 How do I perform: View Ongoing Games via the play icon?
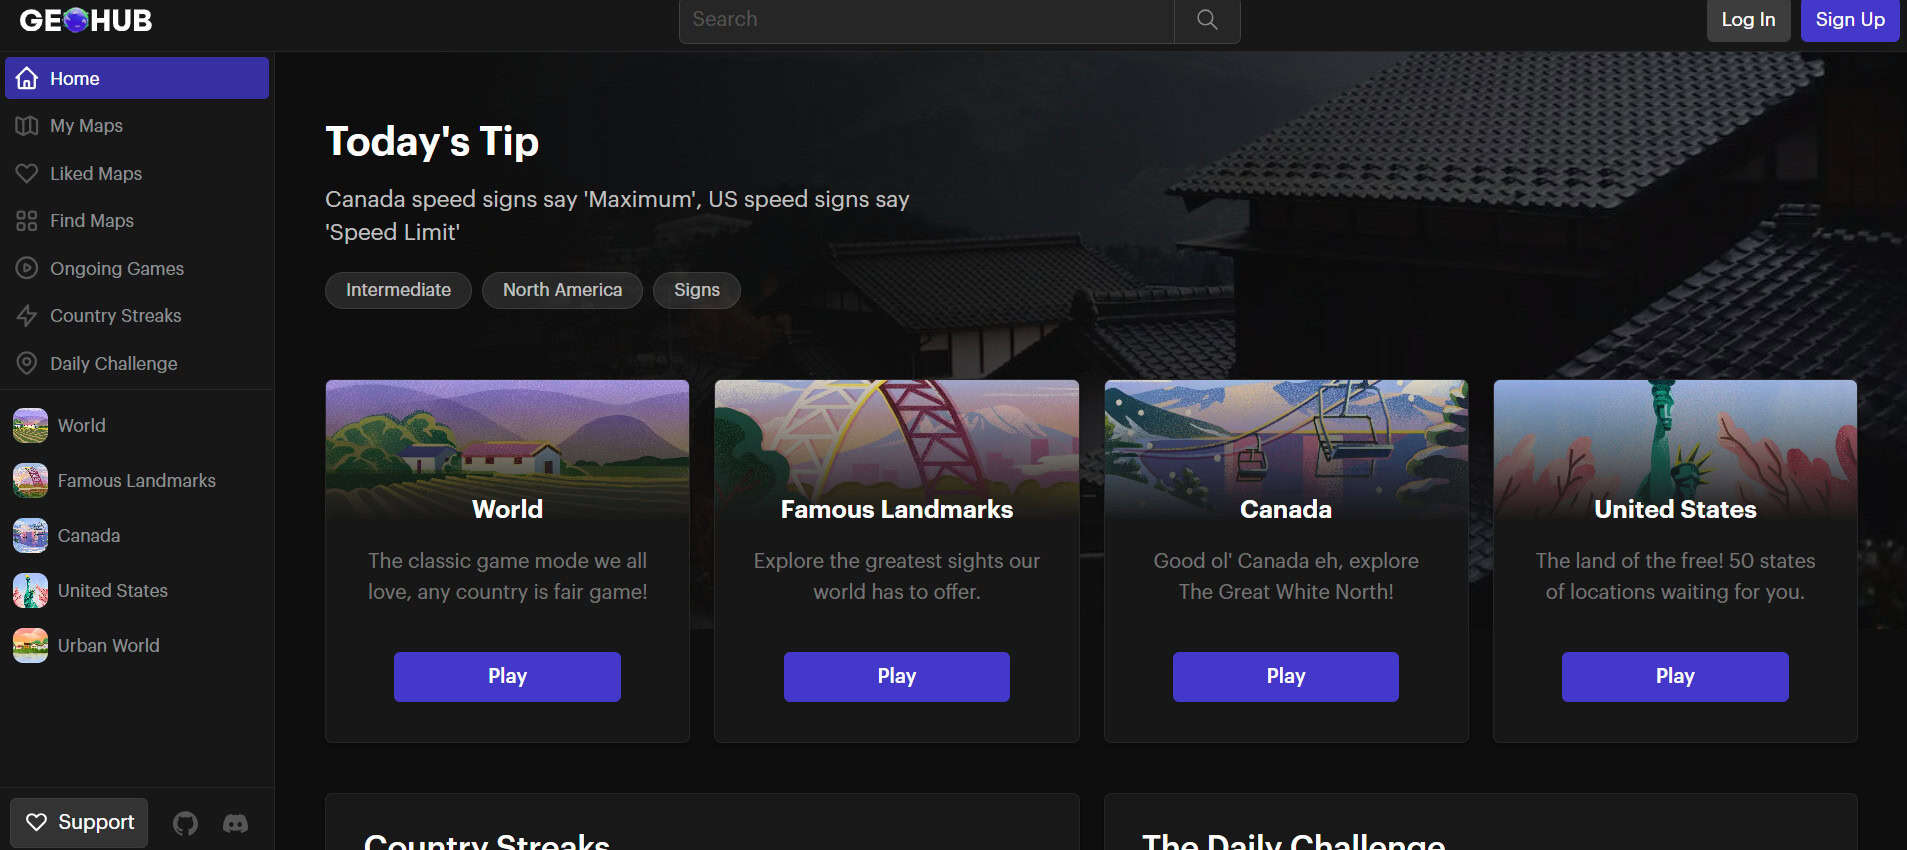[27, 268]
